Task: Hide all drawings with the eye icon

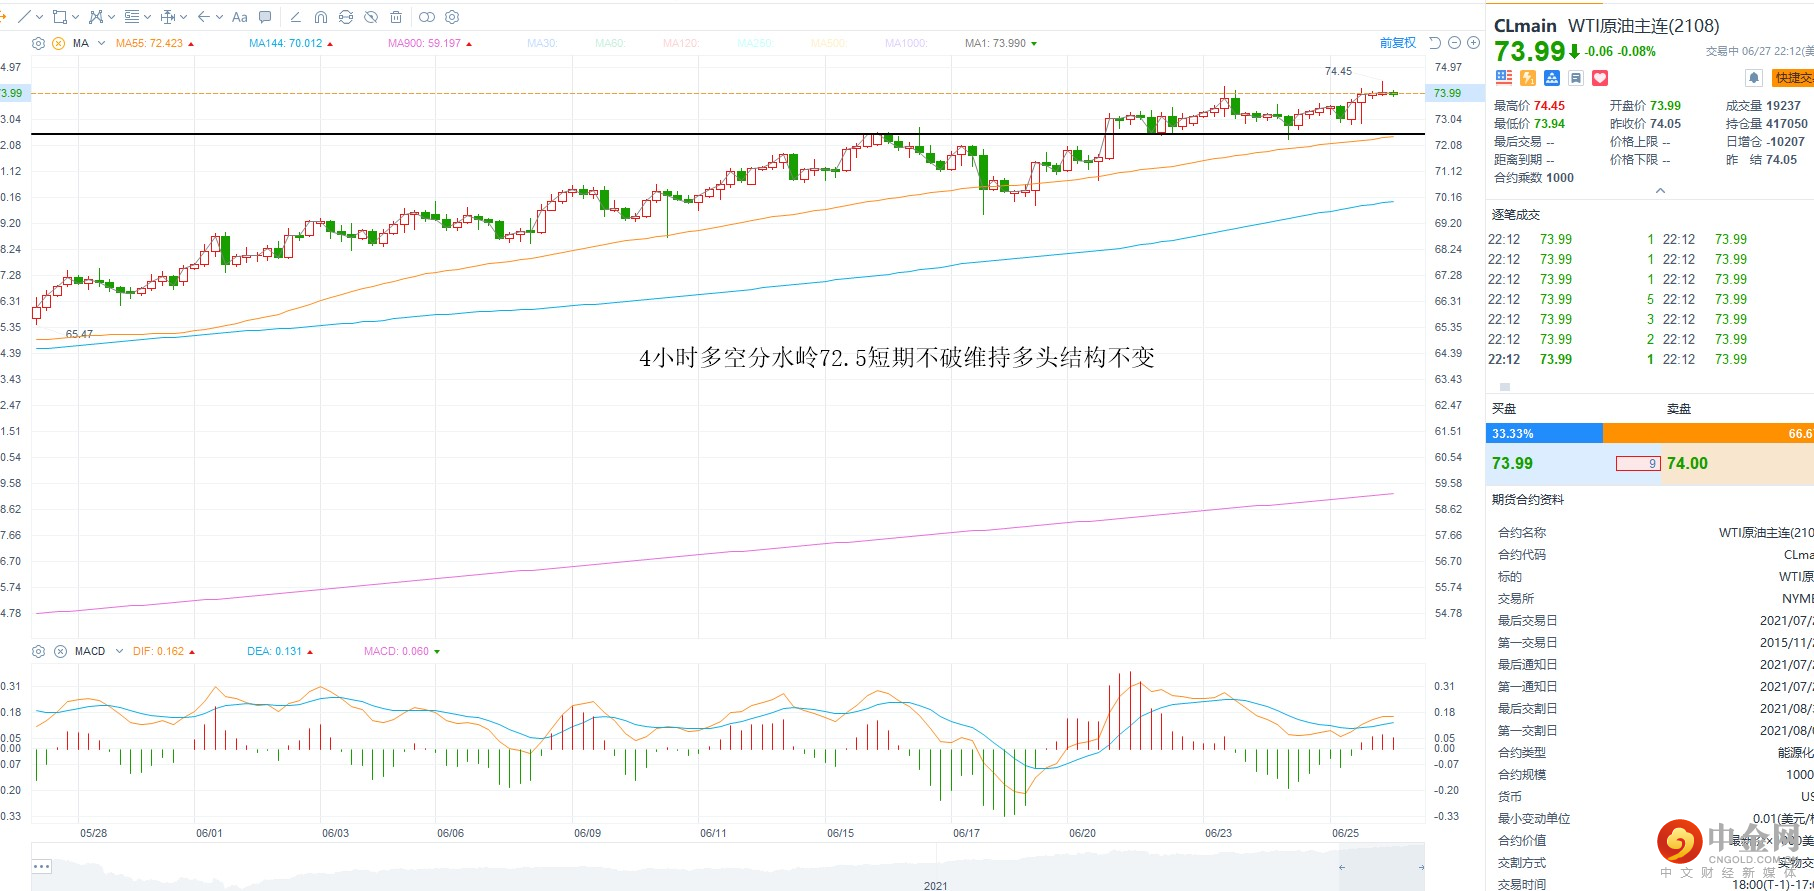Action: pyautogui.click(x=371, y=17)
